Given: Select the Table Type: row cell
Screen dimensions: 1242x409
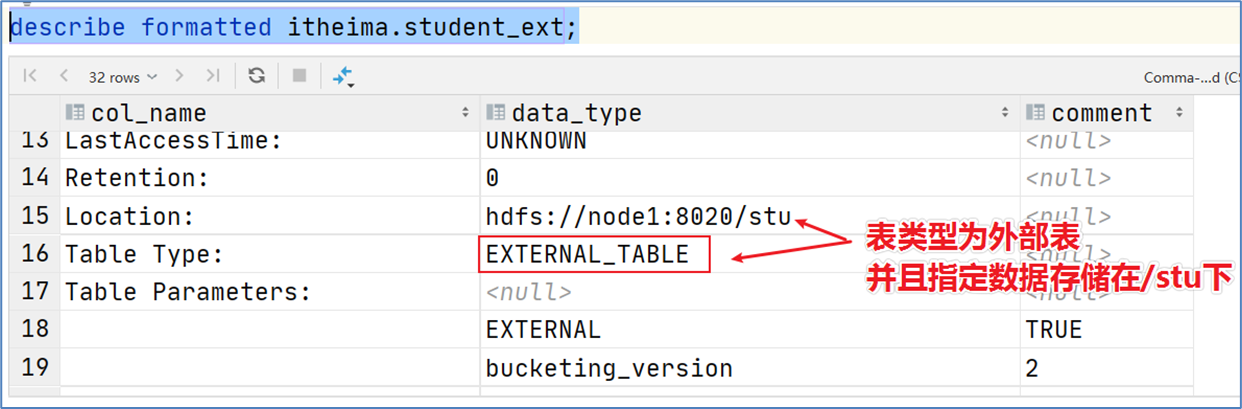Looking at the screenshot, I should 270,254.
